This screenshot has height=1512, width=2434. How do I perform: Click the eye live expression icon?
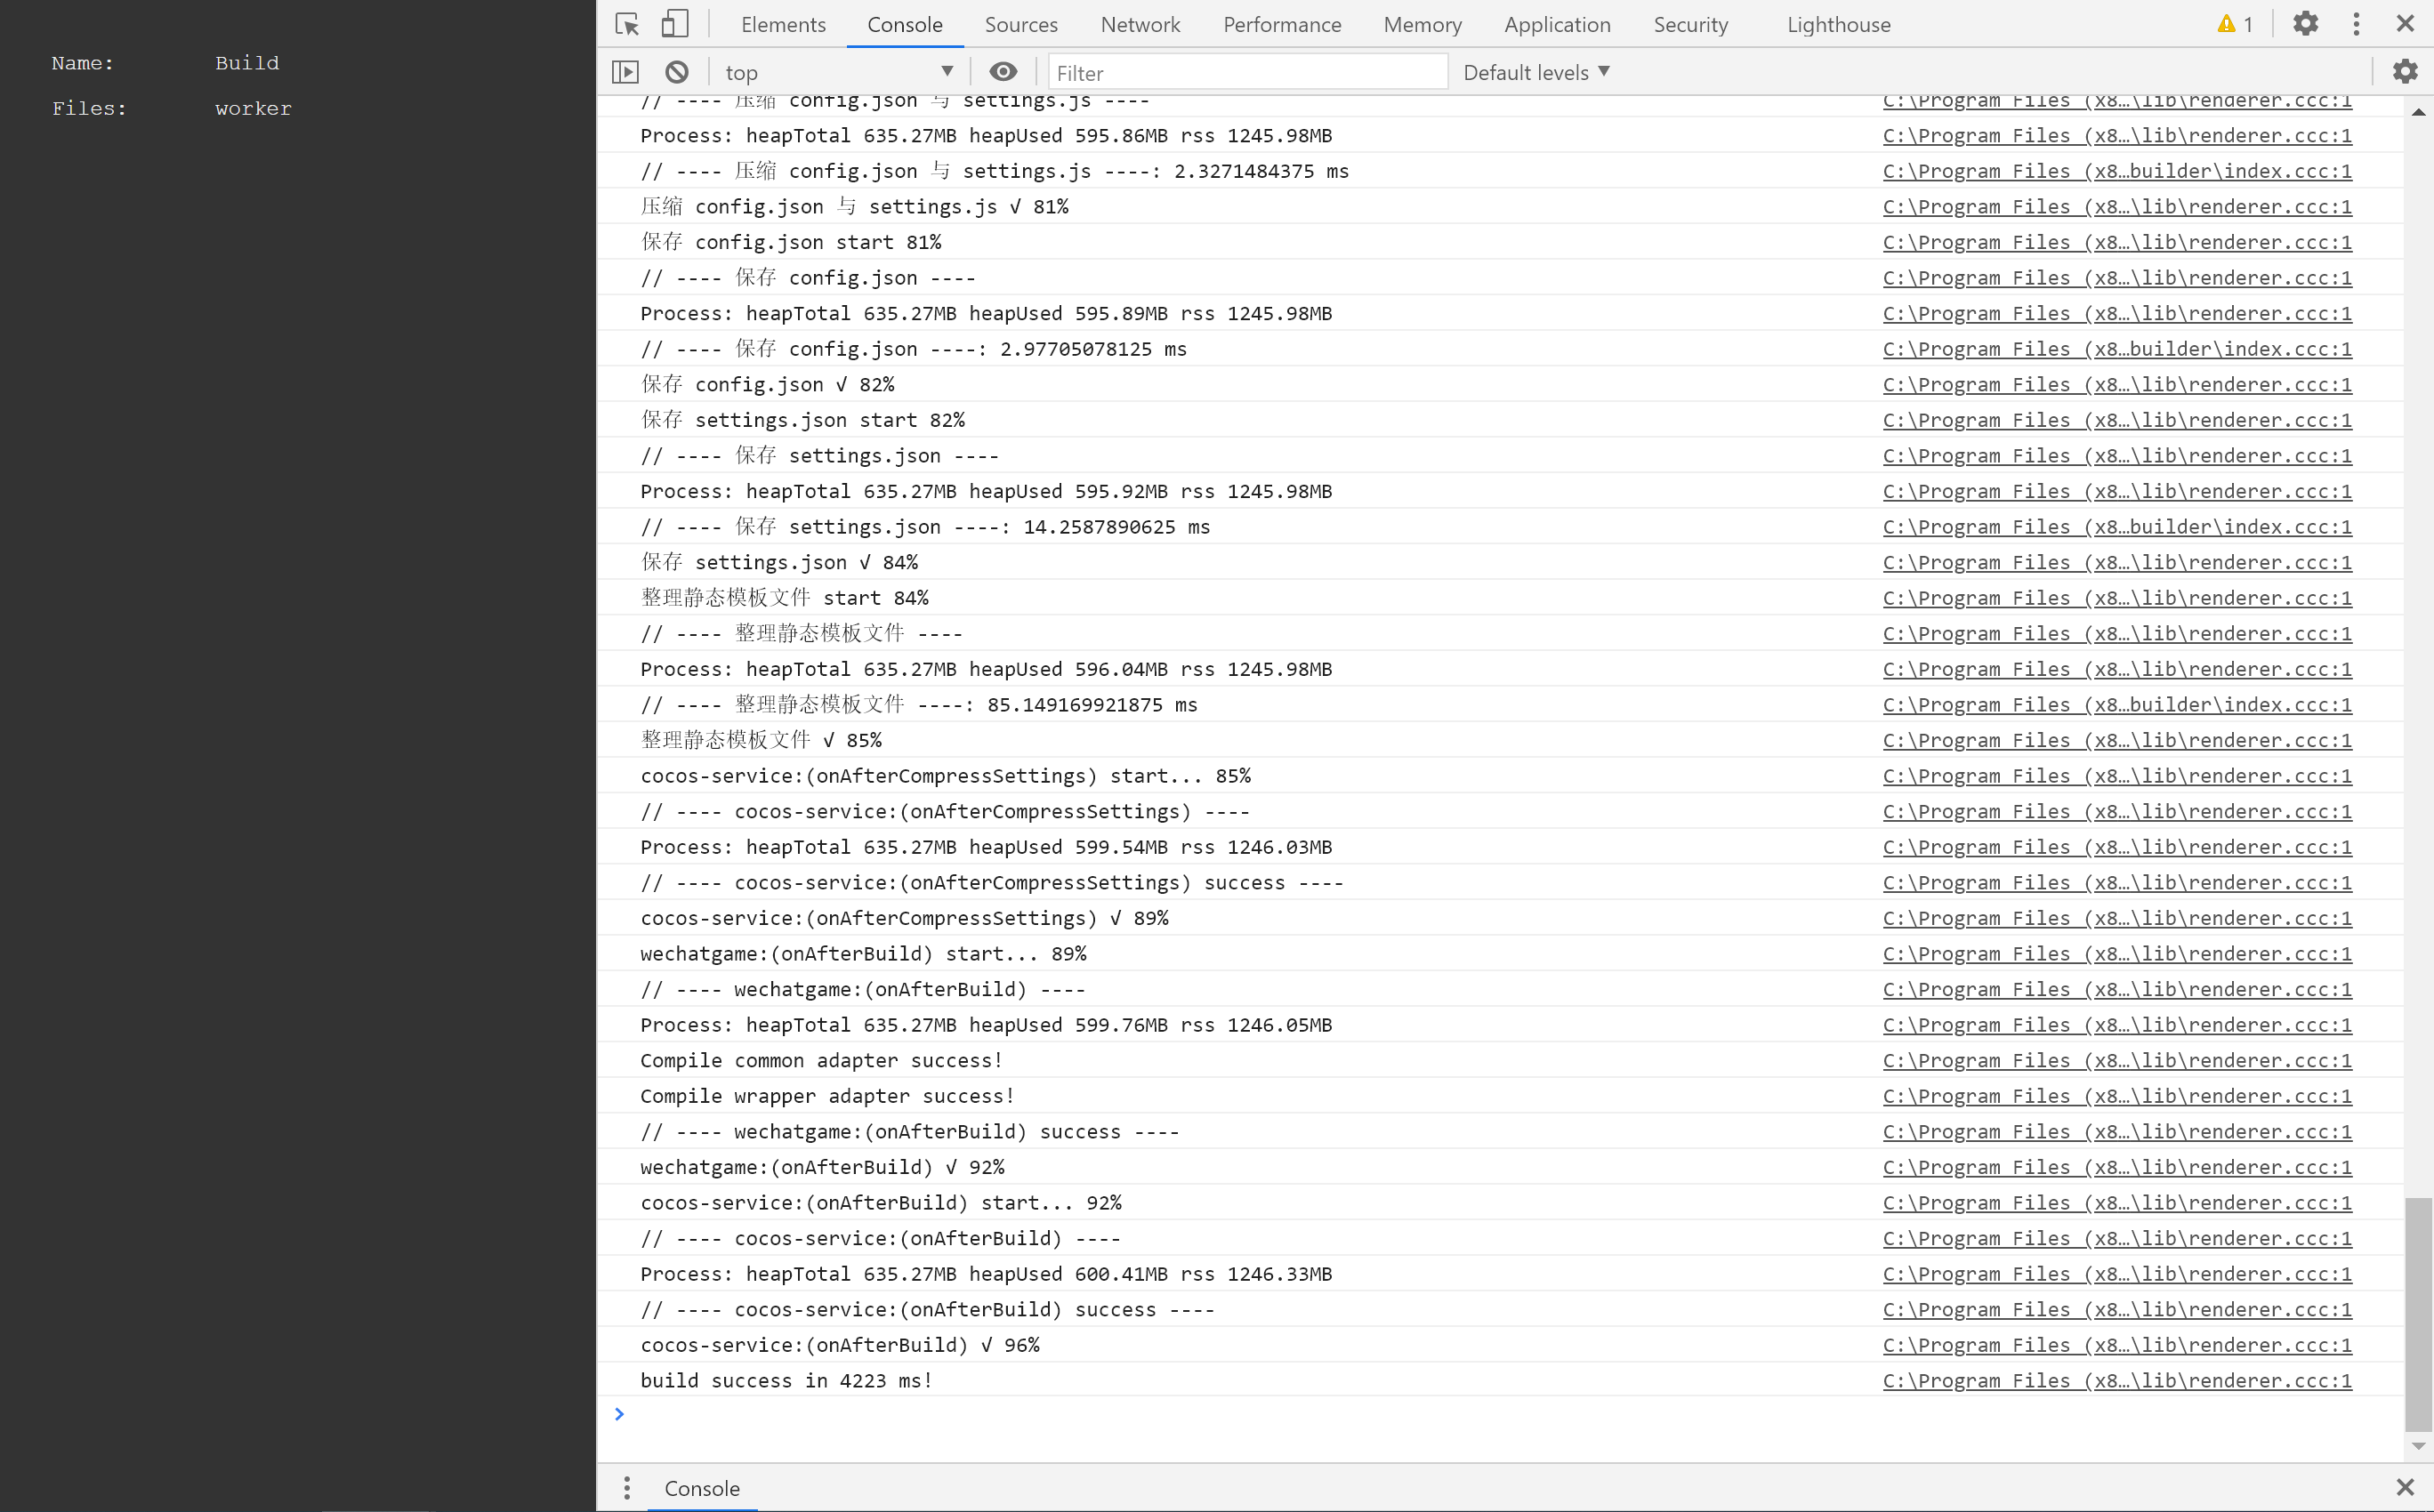(1003, 72)
